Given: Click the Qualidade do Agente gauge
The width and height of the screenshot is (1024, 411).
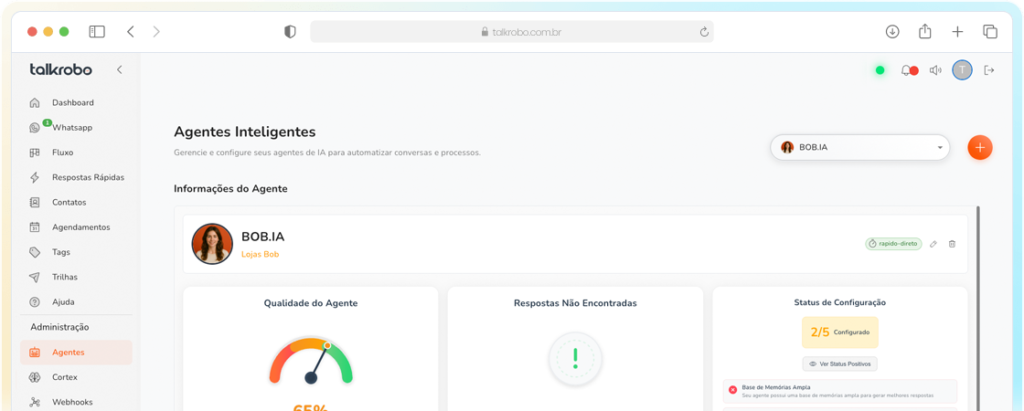Looking at the screenshot, I should (311, 362).
